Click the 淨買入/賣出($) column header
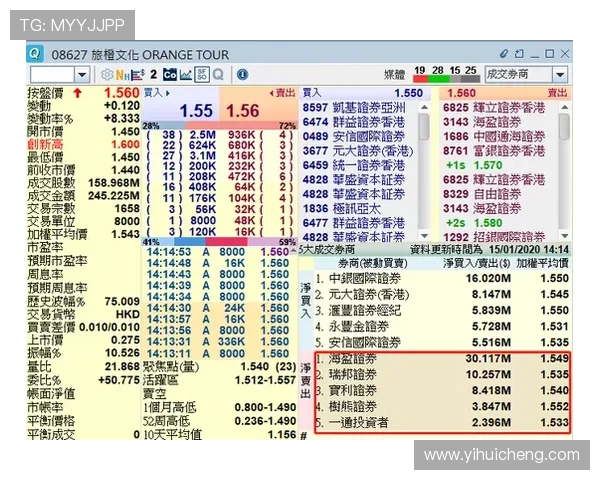Screen dimensions: 600x480 click(477, 263)
